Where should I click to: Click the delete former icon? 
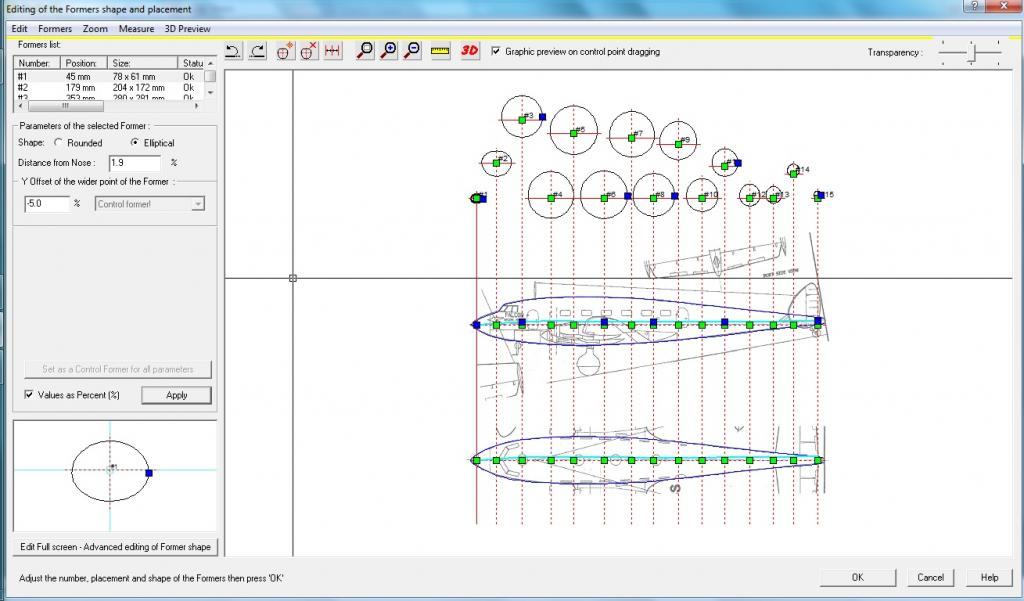(x=309, y=51)
